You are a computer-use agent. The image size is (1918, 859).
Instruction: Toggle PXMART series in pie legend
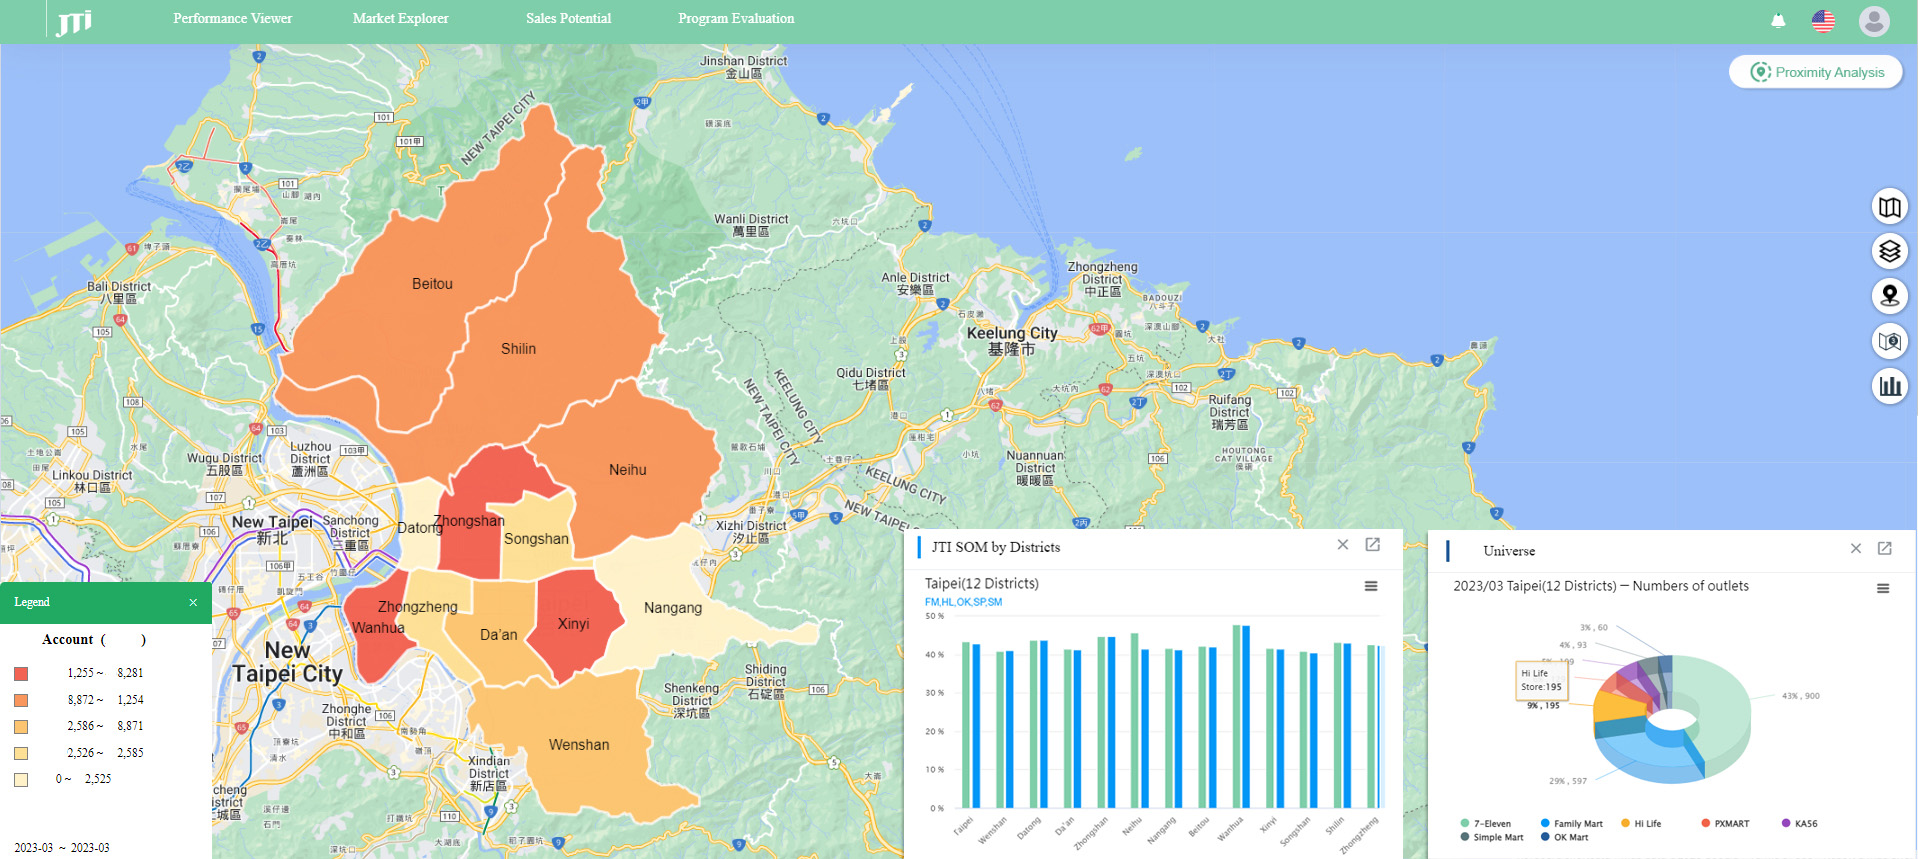point(1725,824)
